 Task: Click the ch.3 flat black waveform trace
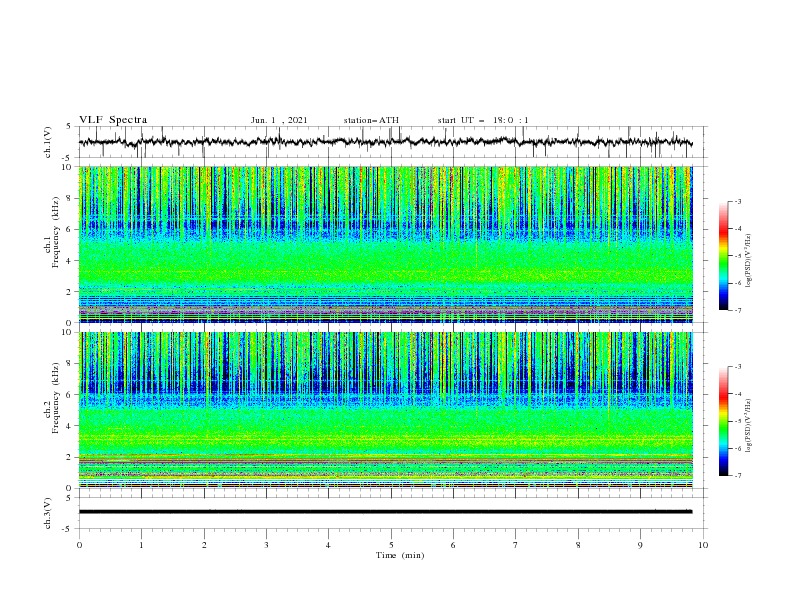click(386, 512)
